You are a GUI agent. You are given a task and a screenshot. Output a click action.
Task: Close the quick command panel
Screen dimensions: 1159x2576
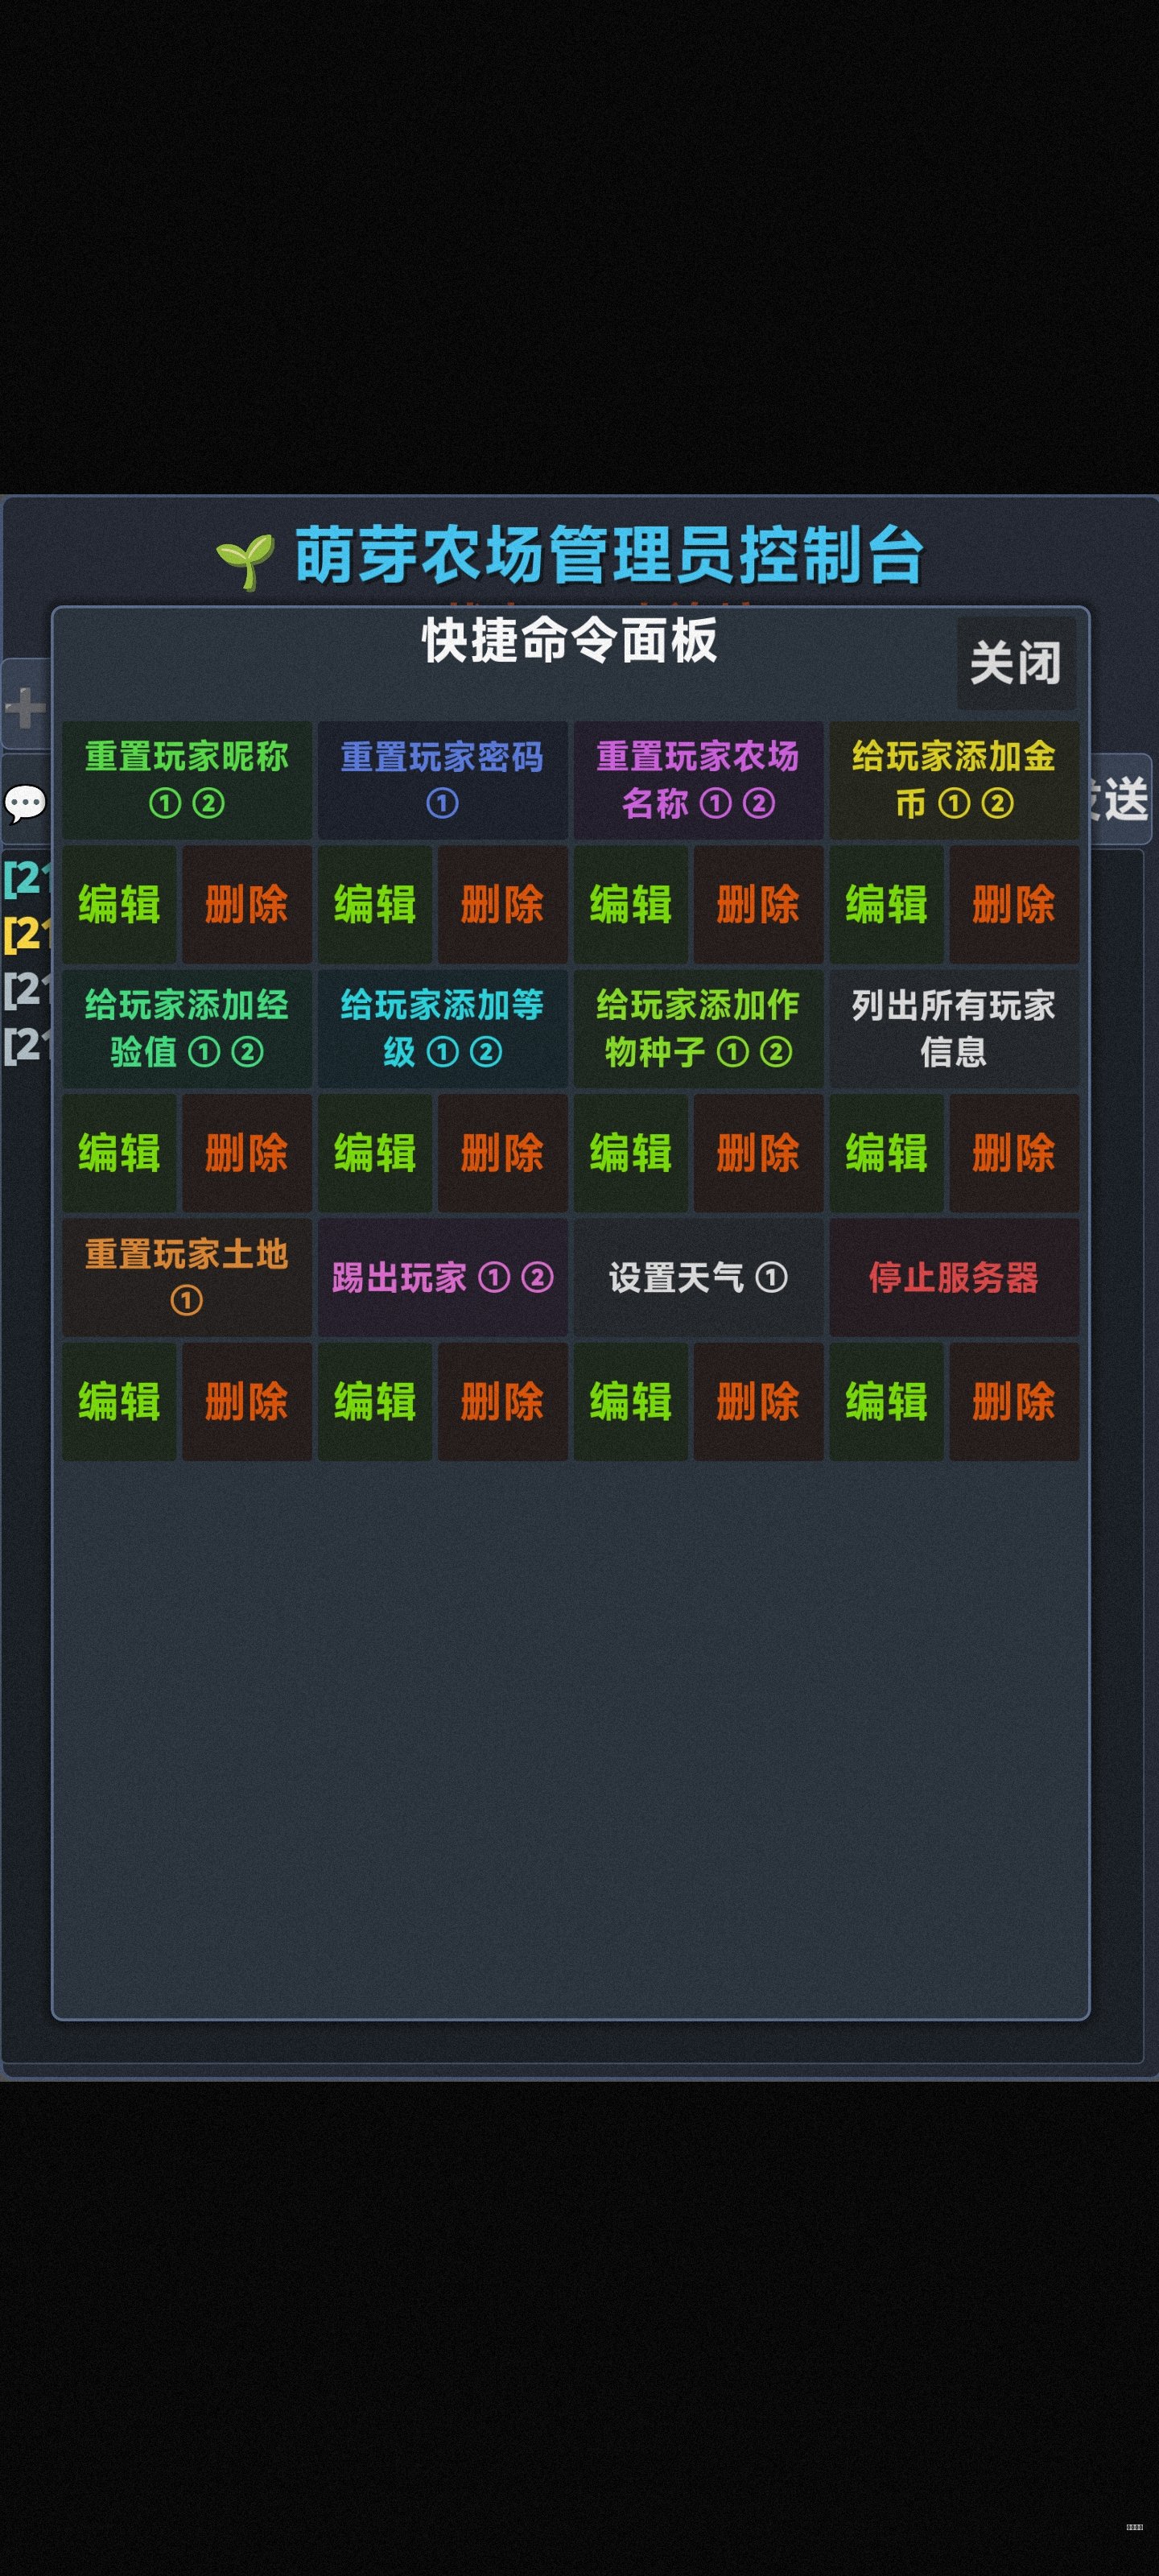[1015, 663]
